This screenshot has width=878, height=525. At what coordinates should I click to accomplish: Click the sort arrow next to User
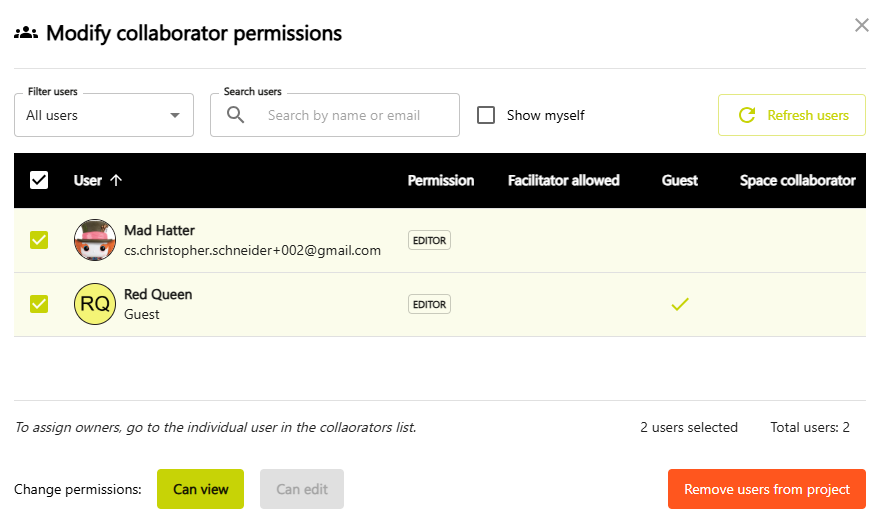[116, 180]
